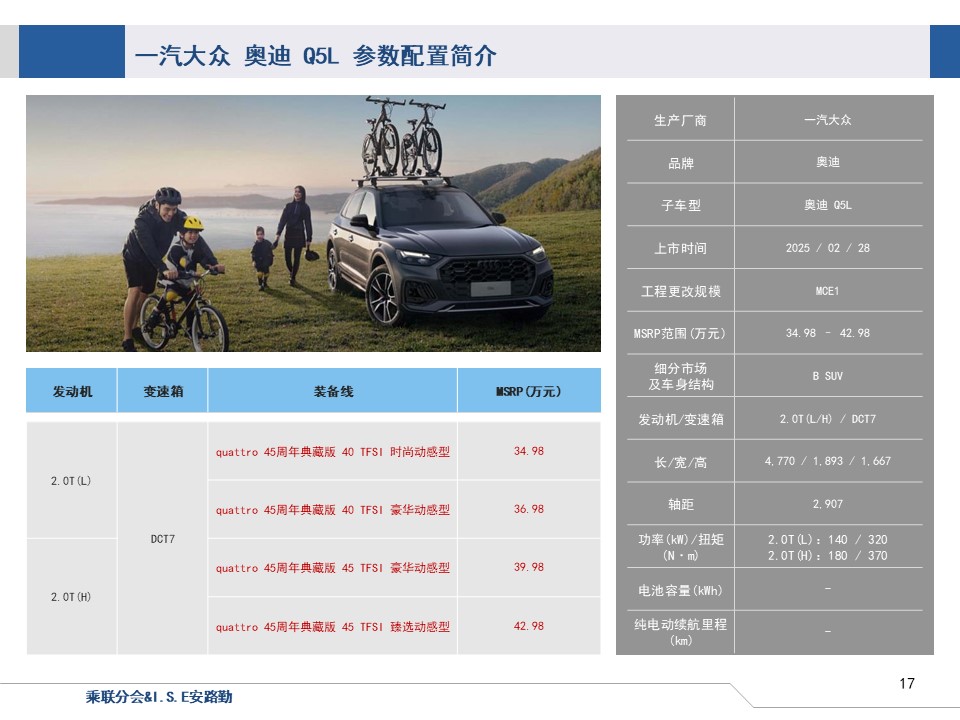Click the "上市时间" row label

(680, 249)
